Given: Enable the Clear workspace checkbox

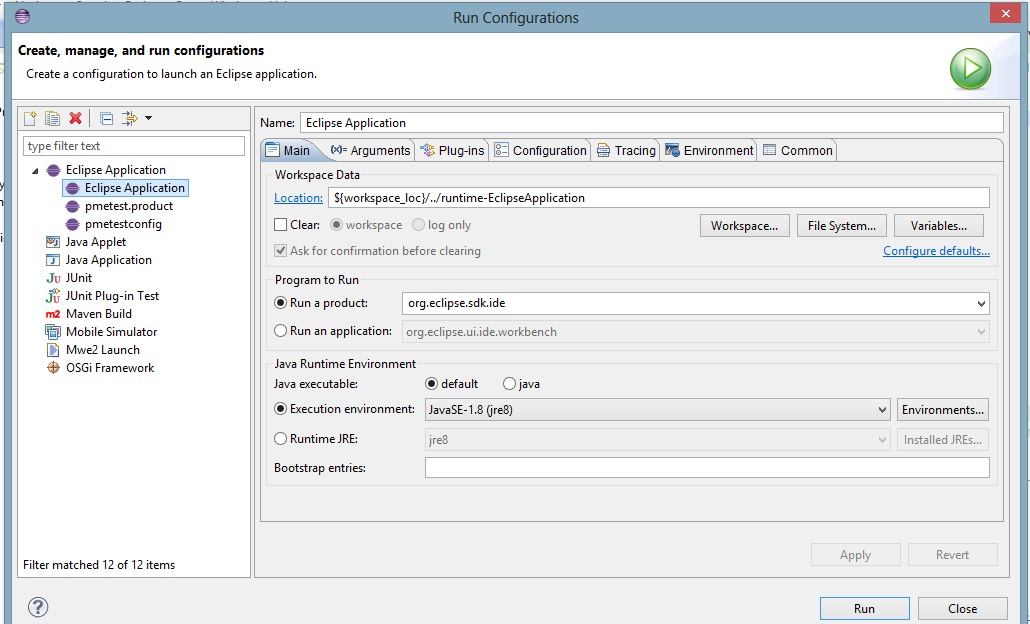Looking at the screenshot, I should click(x=280, y=225).
